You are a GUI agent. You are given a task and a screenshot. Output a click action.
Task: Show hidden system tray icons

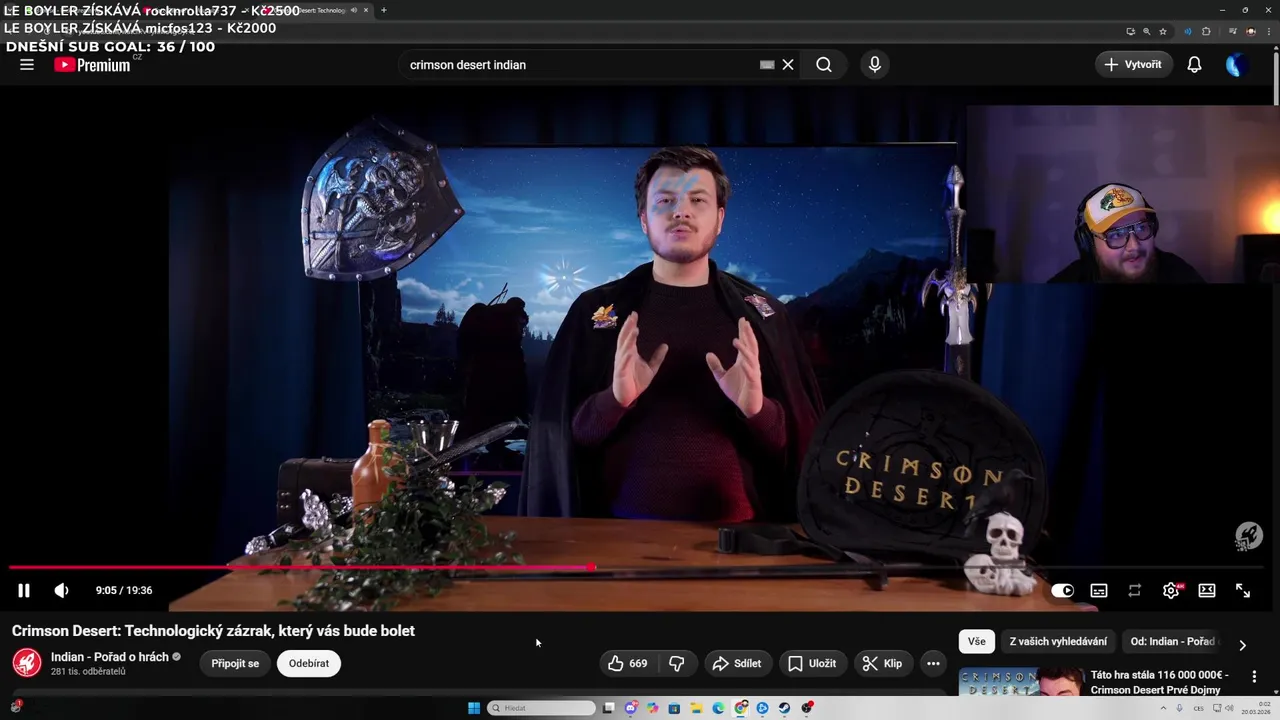(1164, 708)
